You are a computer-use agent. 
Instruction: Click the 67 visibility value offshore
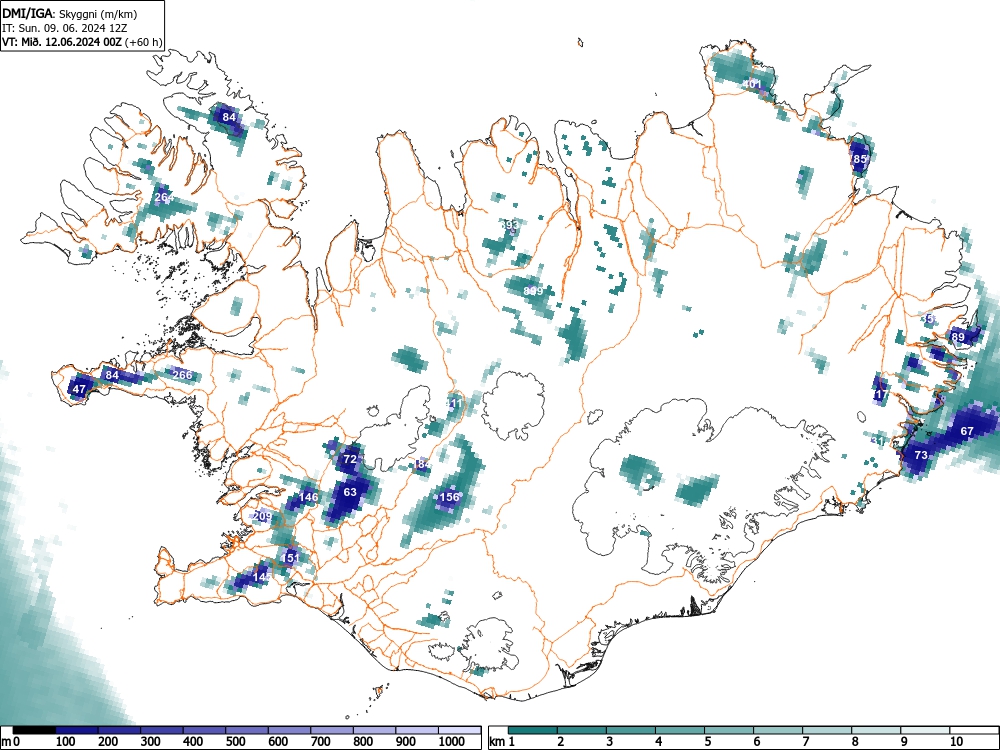click(967, 430)
